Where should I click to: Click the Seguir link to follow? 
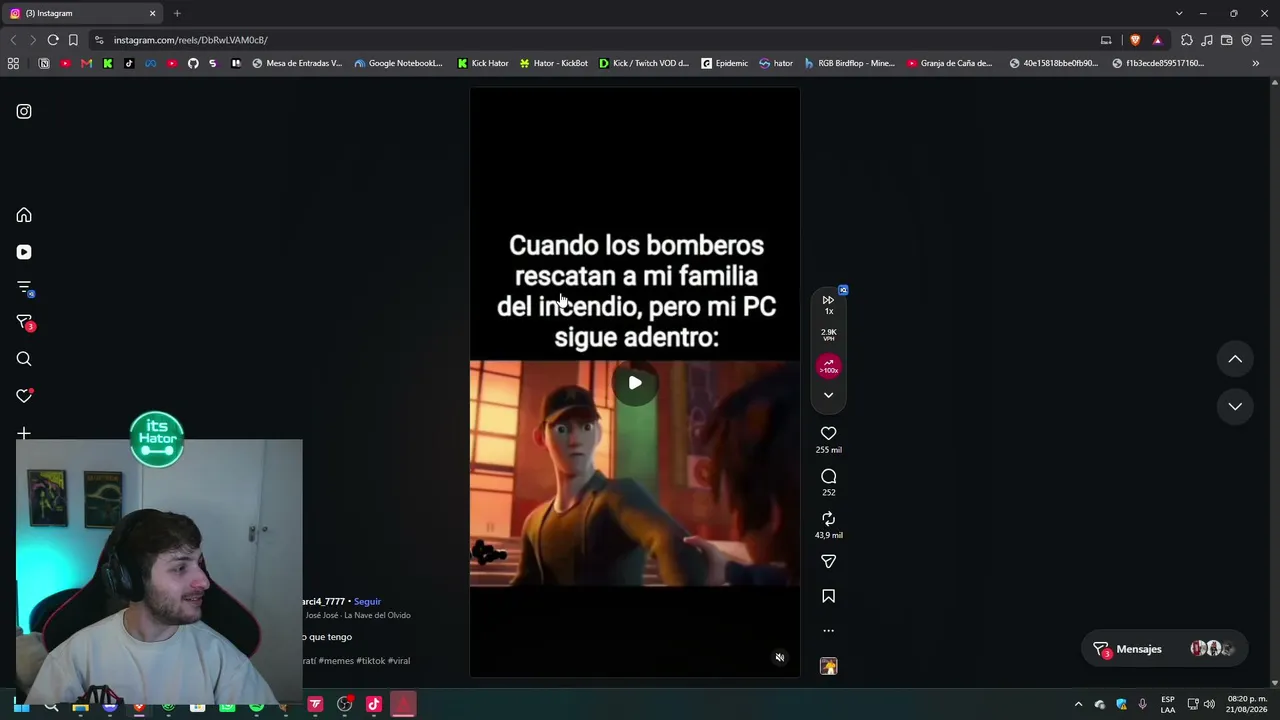click(x=367, y=601)
